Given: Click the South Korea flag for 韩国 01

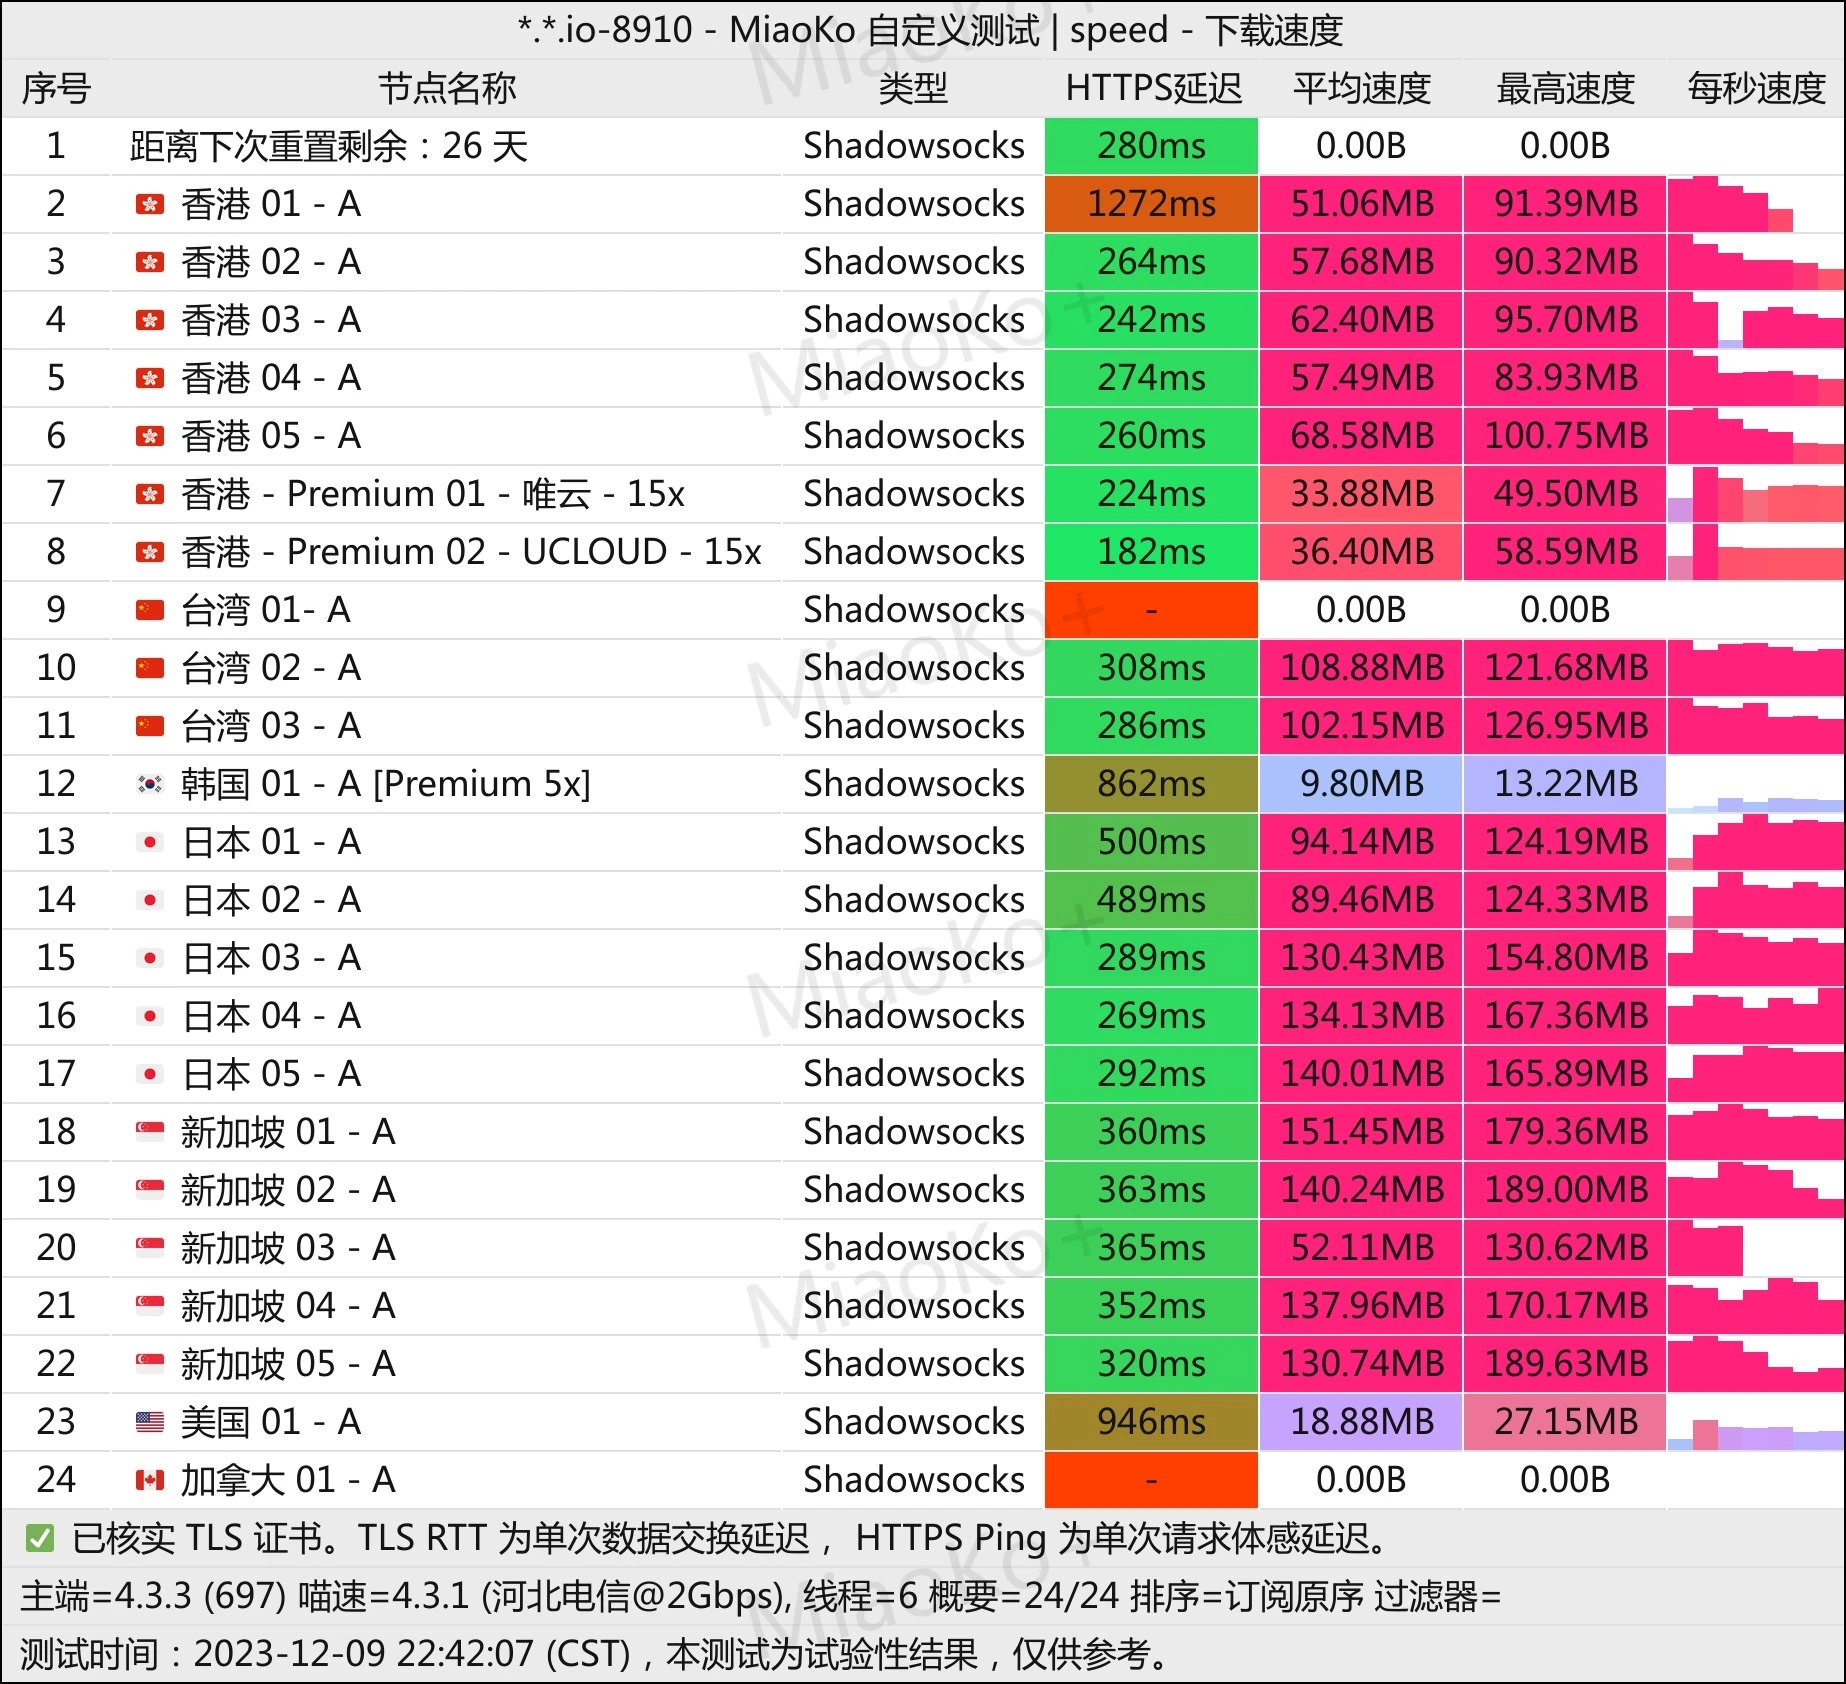Looking at the screenshot, I should click(150, 784).
